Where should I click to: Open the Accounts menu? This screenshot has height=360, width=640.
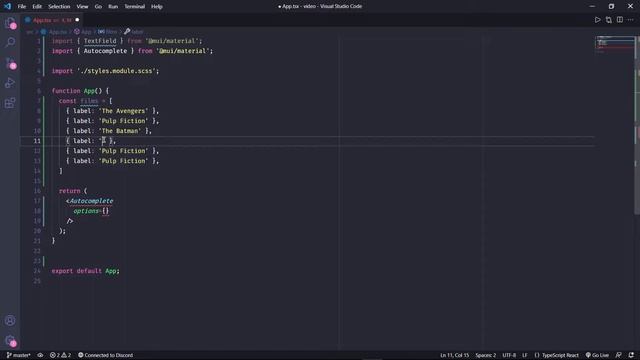point(10,321)
